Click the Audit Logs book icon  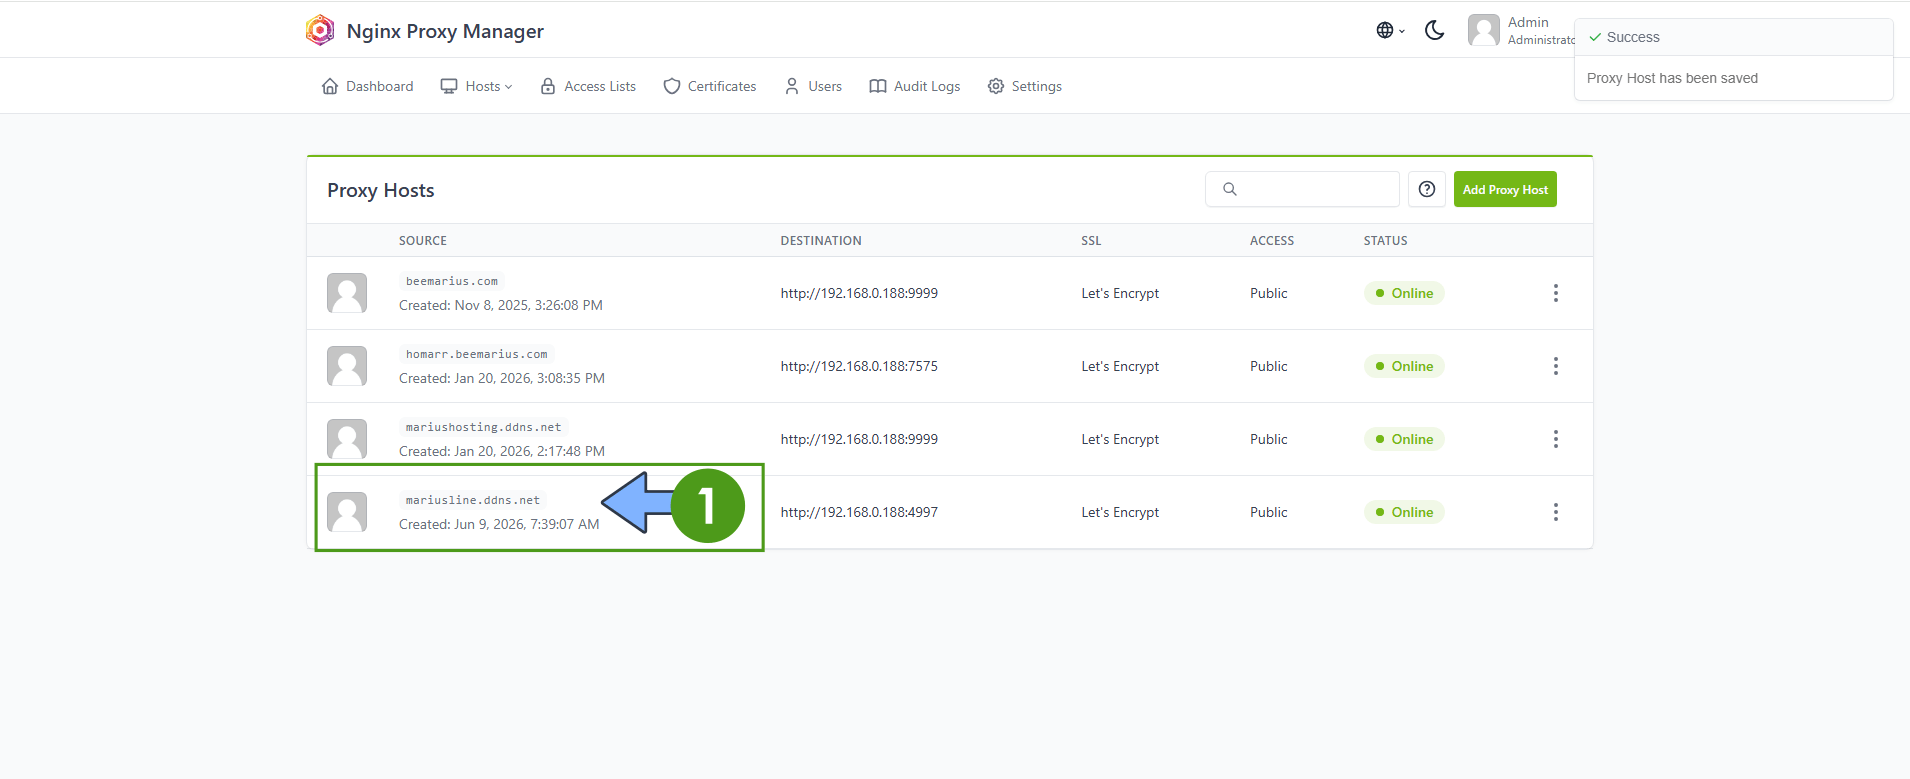(878, 86)
